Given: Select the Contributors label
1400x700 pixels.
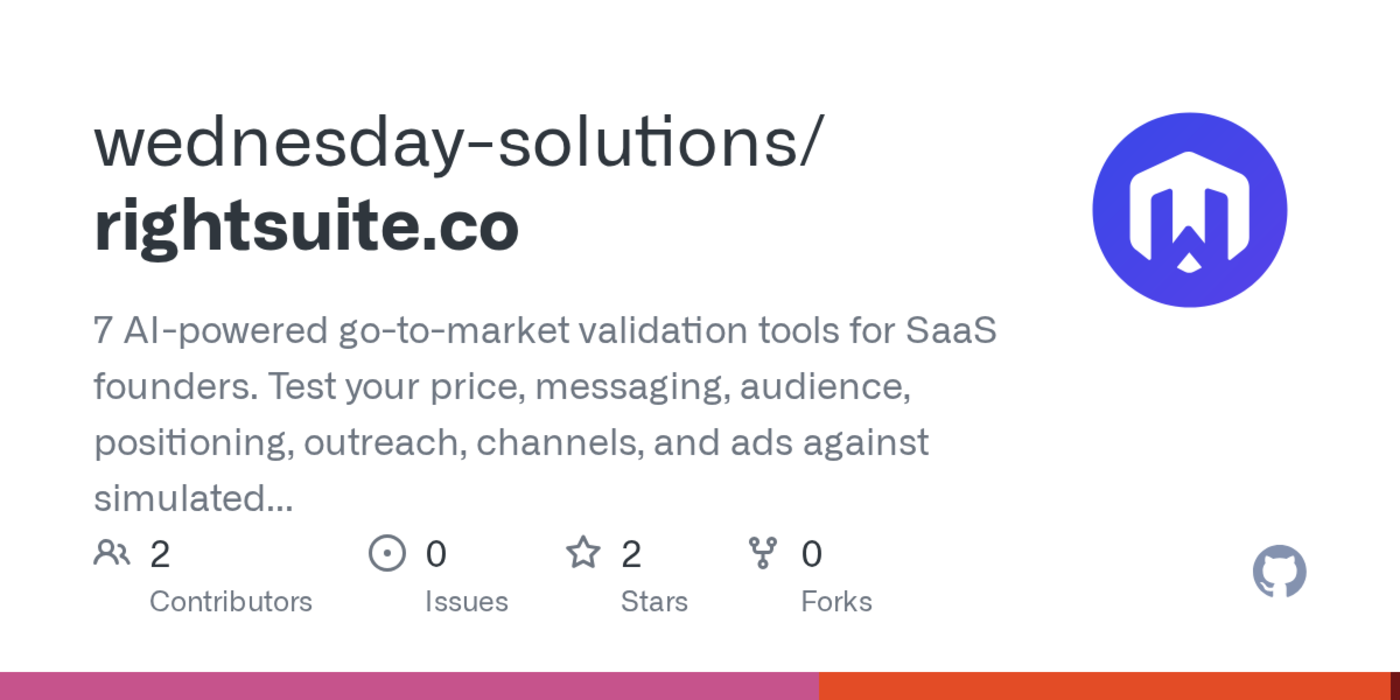Looking at the screenshot, I should point(231,602).
